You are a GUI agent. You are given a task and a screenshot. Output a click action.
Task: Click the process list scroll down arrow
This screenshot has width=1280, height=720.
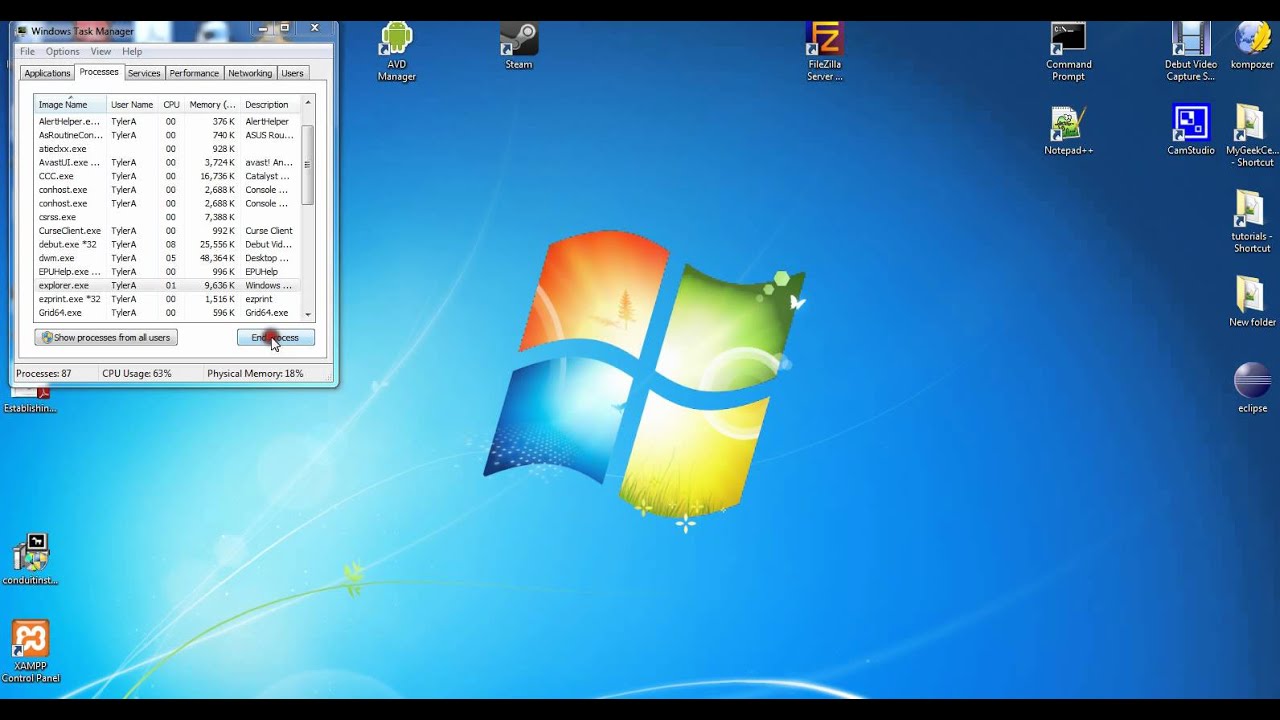point(308,314)
